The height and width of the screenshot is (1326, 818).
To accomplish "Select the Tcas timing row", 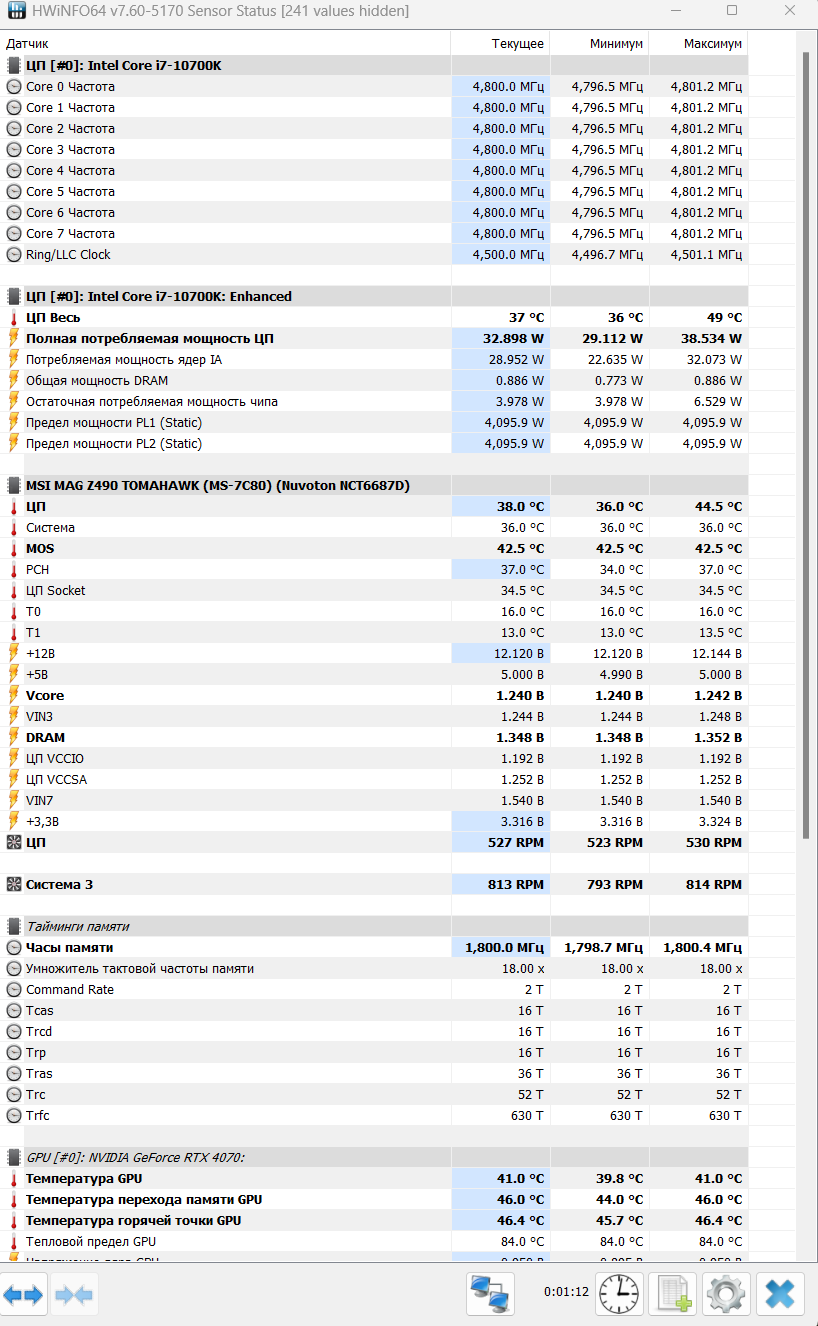I will 374,1011.
